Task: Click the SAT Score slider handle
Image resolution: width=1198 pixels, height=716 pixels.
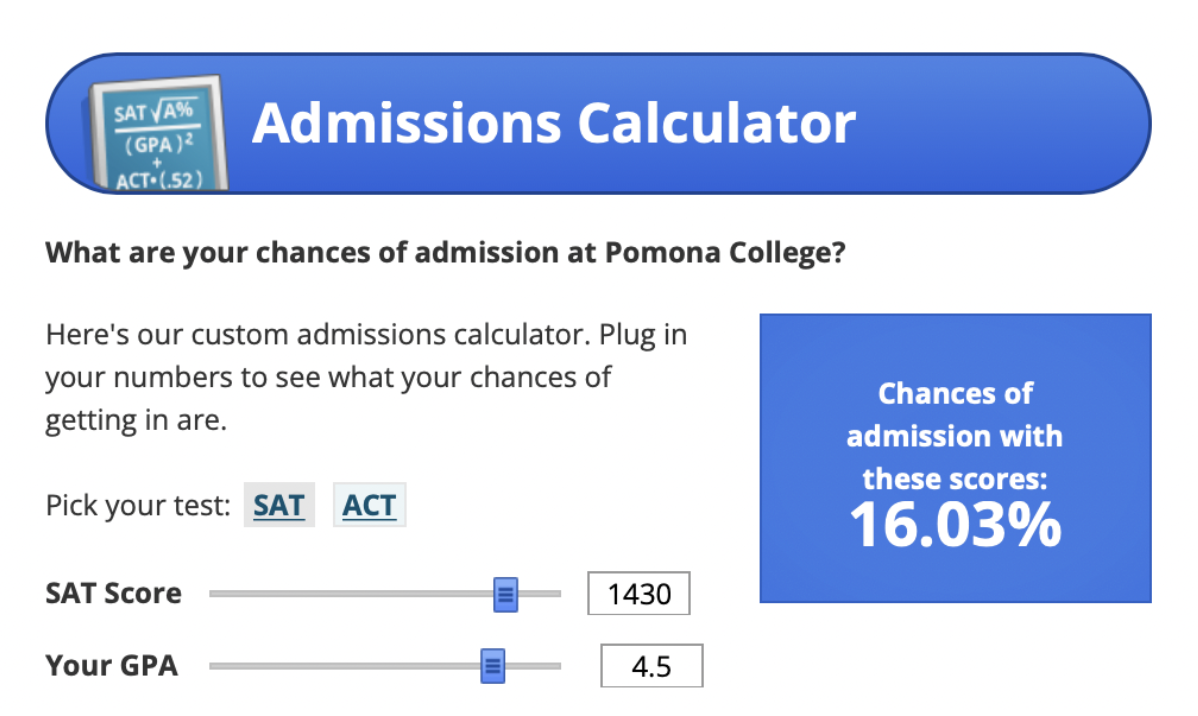Action: [505, 593]
